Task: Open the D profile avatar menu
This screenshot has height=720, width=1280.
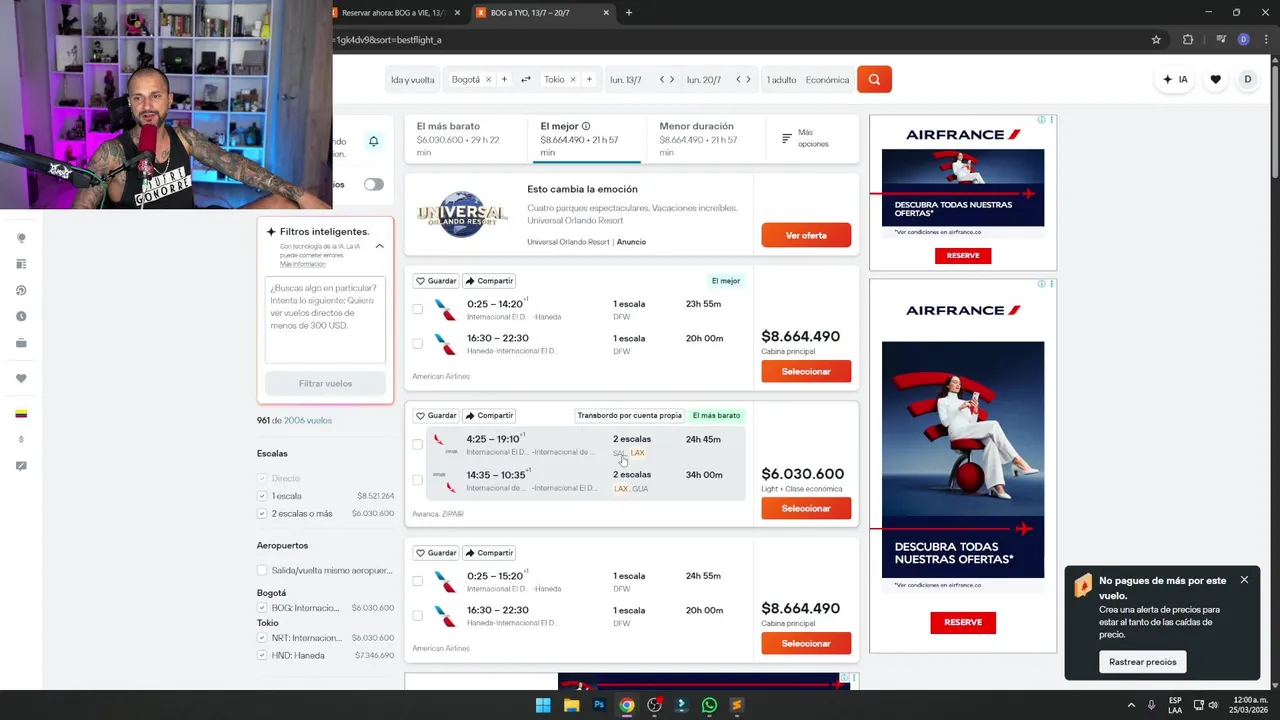Action: [1247, 79]
